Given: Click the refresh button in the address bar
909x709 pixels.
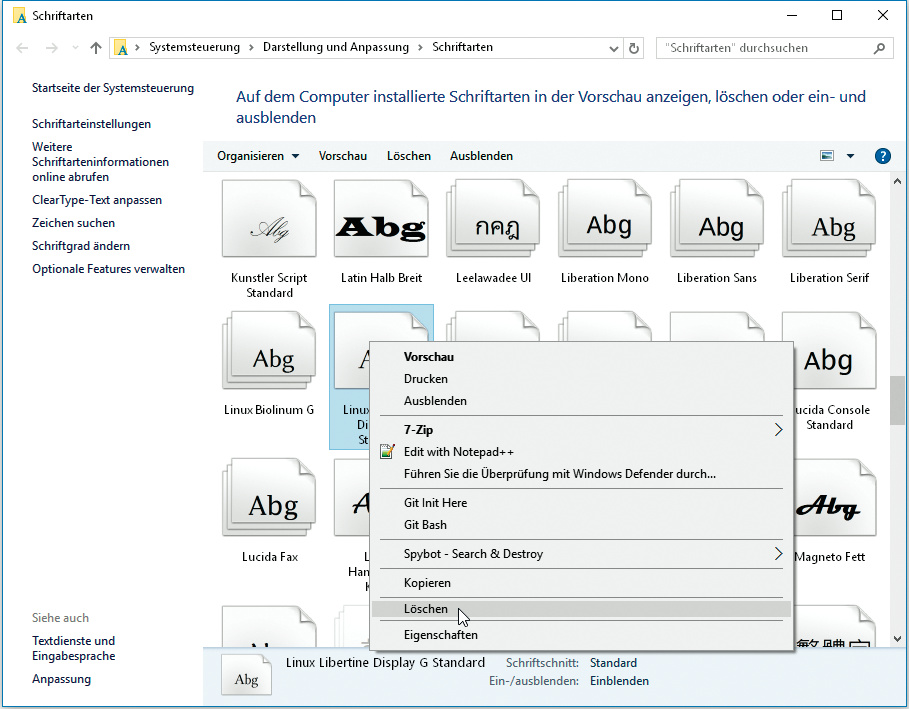Looking at the screenshot, I should (x=633, y=48).
